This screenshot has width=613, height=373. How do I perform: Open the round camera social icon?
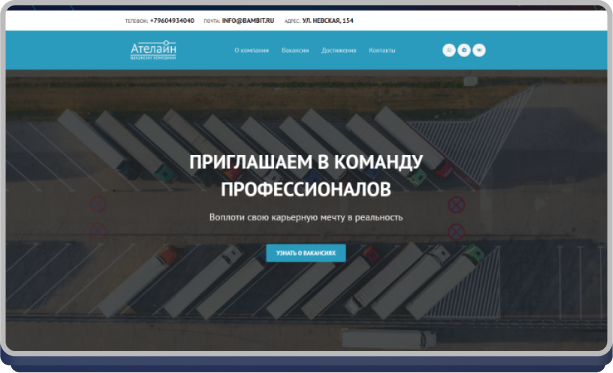click(x=464, y=50)
